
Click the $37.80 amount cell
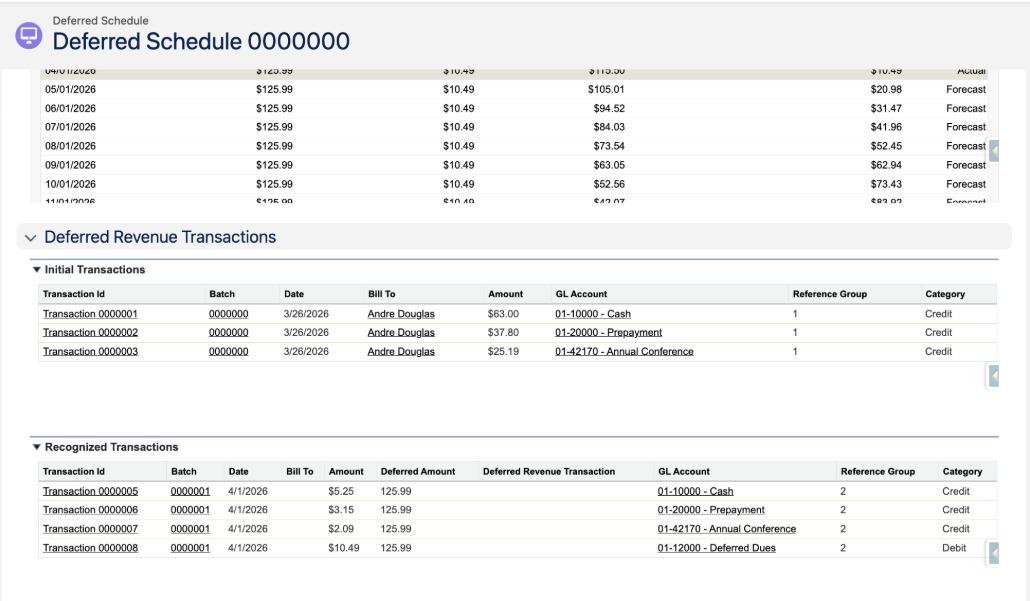503,332
